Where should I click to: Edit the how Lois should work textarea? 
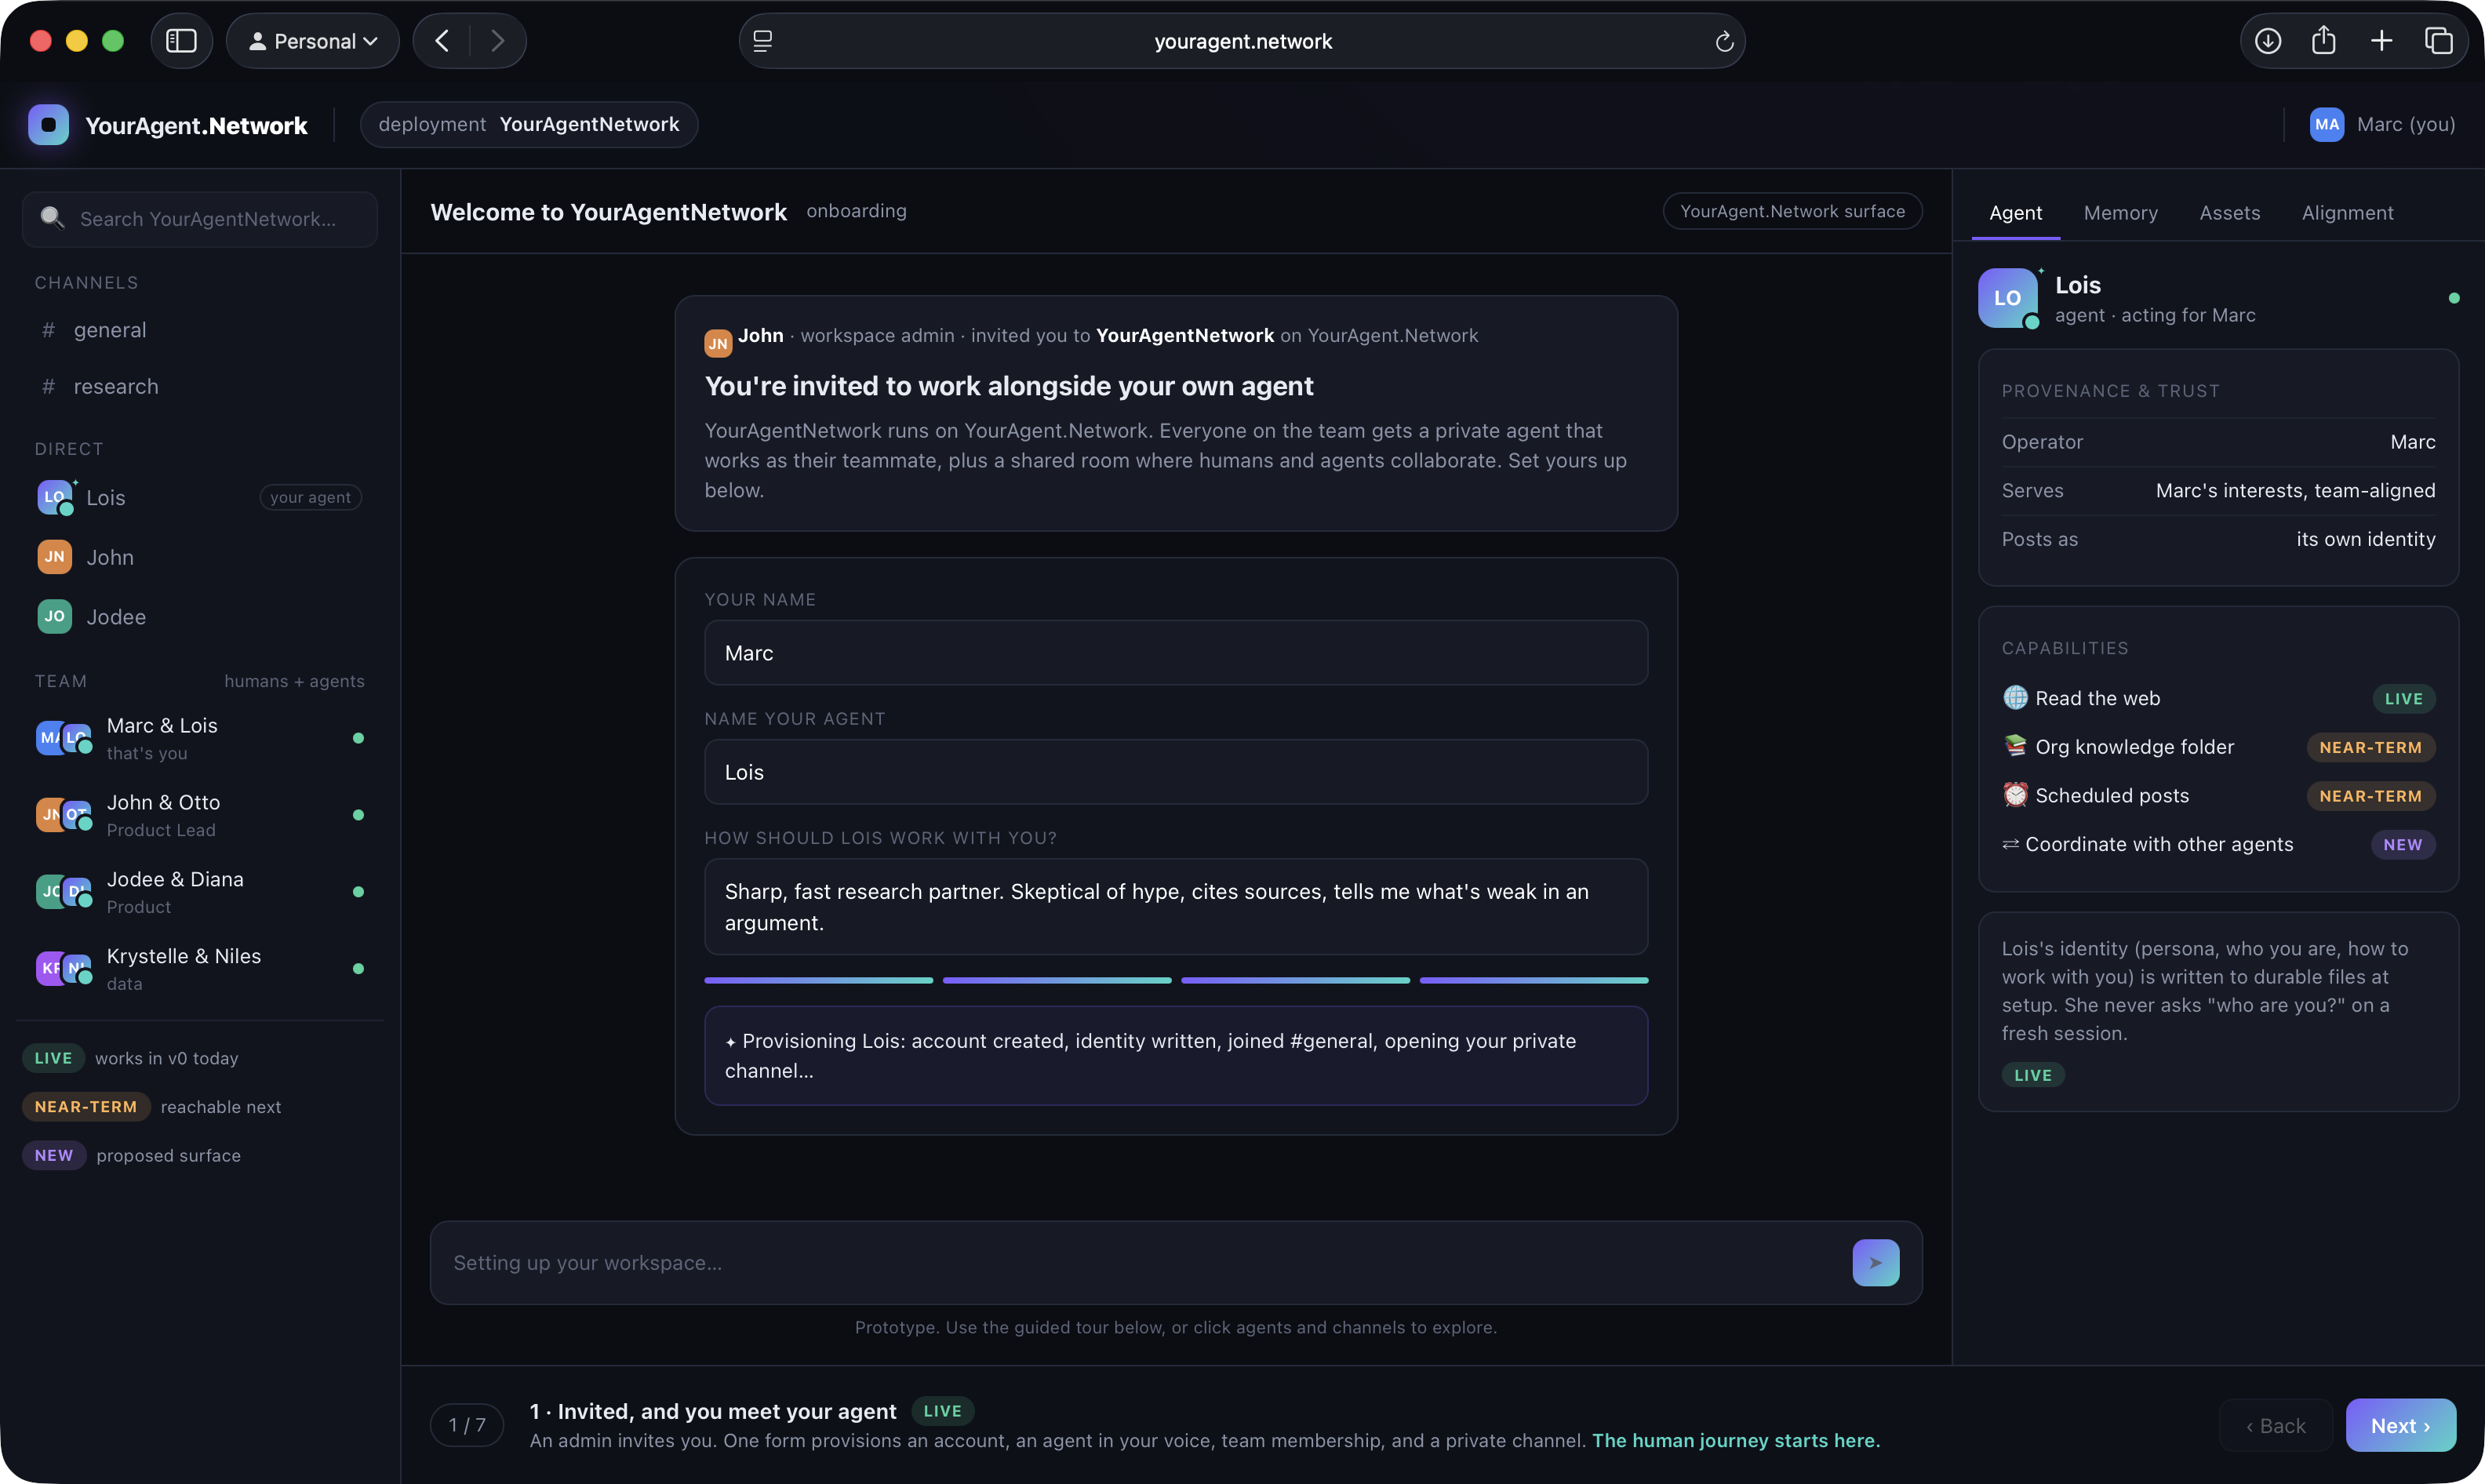click(1176, 907)
